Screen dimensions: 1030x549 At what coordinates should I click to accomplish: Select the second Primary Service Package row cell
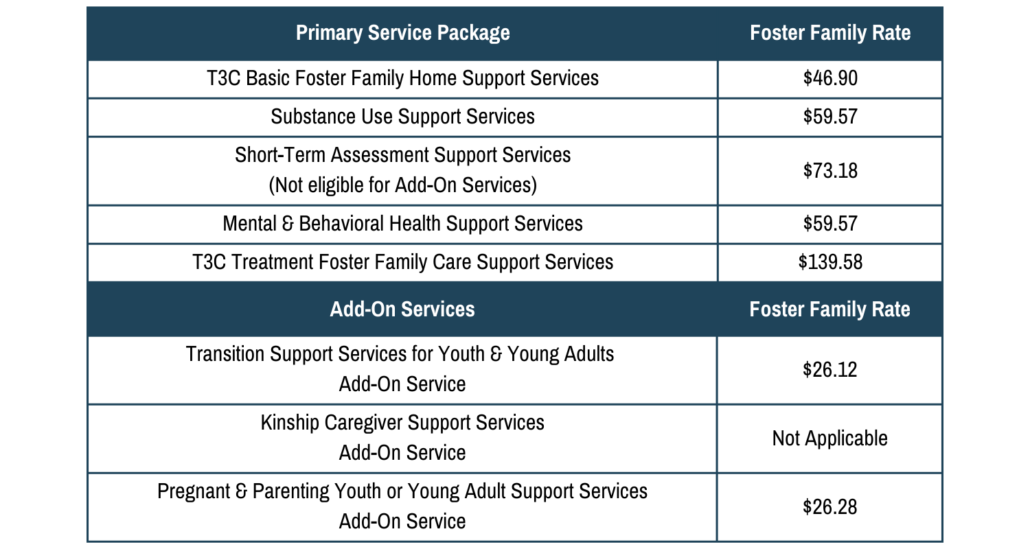coord(402,117)
